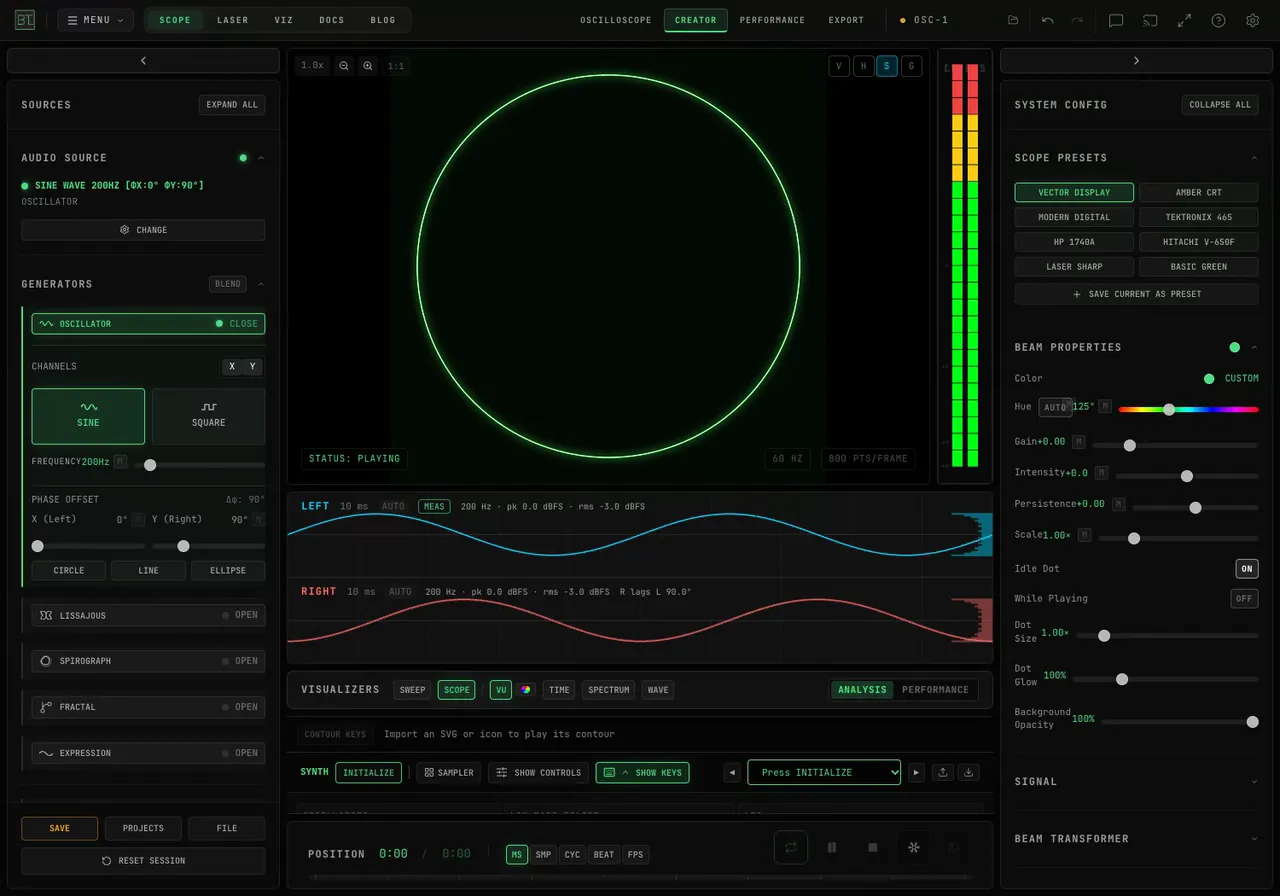Click the synth preset upload icon
The image size is (1280, 896).
(x=943, y=772)
